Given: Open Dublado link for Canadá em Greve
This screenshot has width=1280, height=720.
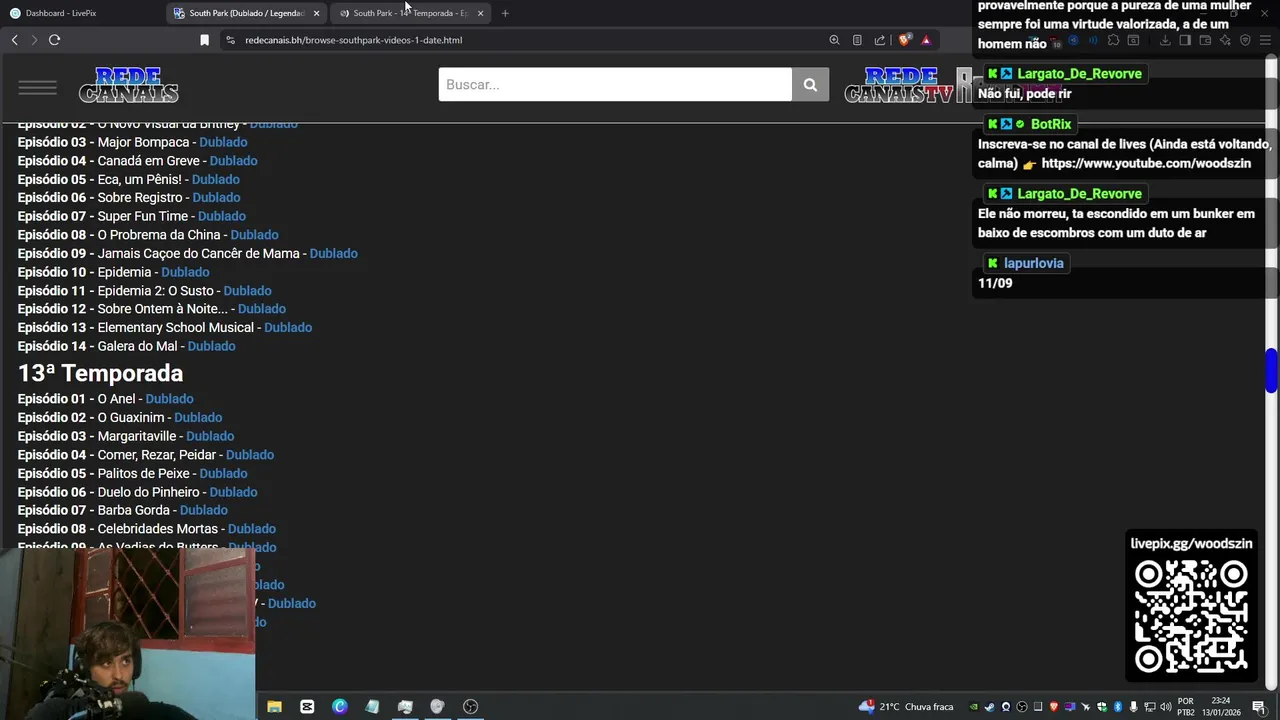Looking at the screenshot, I should point(233,161).
